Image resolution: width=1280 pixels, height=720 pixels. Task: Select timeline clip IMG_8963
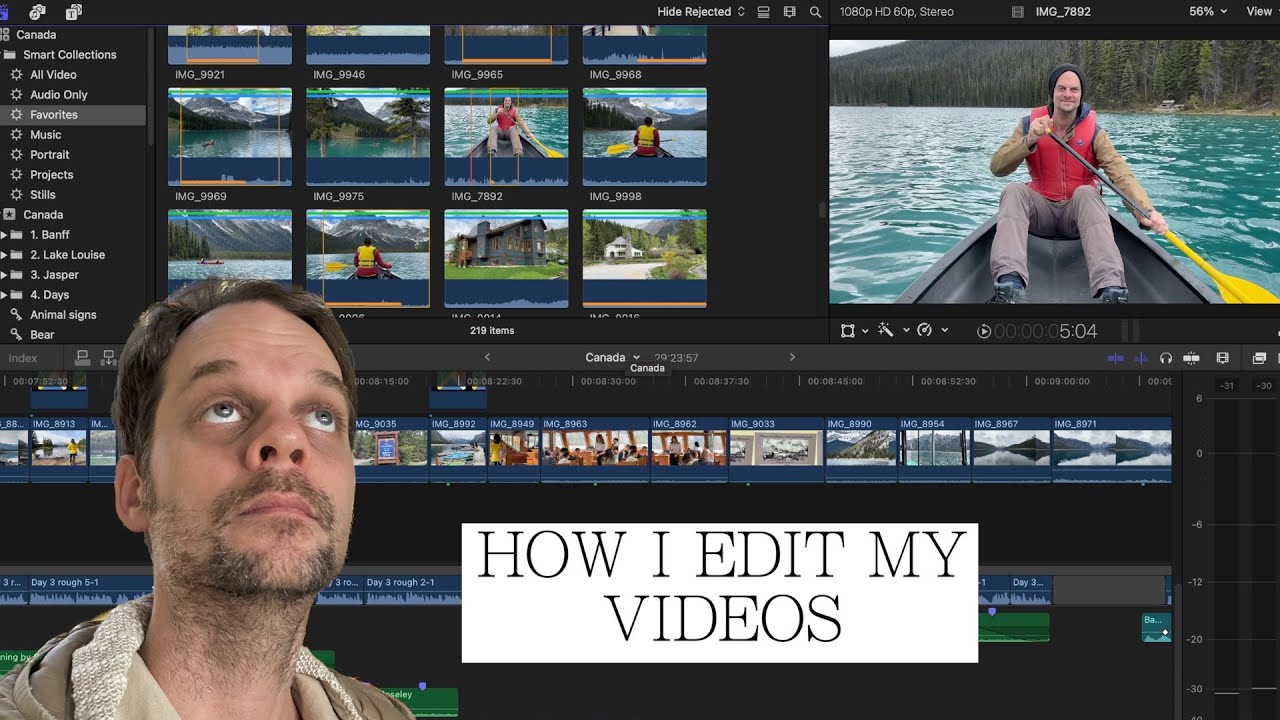click(x=595, y=449)
